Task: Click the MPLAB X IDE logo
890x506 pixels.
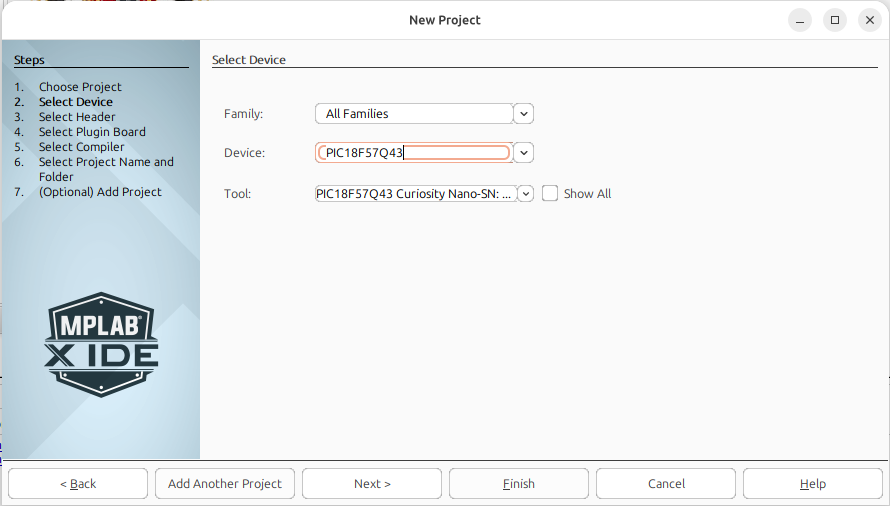Action: [101, 345]
